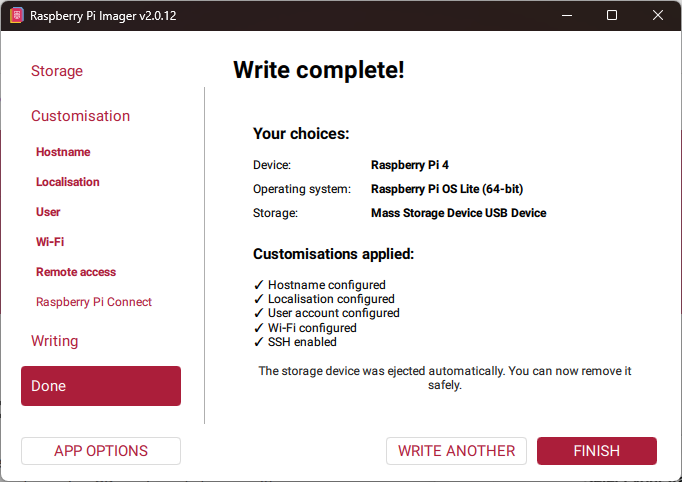This screenshot has height=482, width=682.
Task: Click the Raspberry Pi Imager title bar icon
Action: tap(17, 16)
